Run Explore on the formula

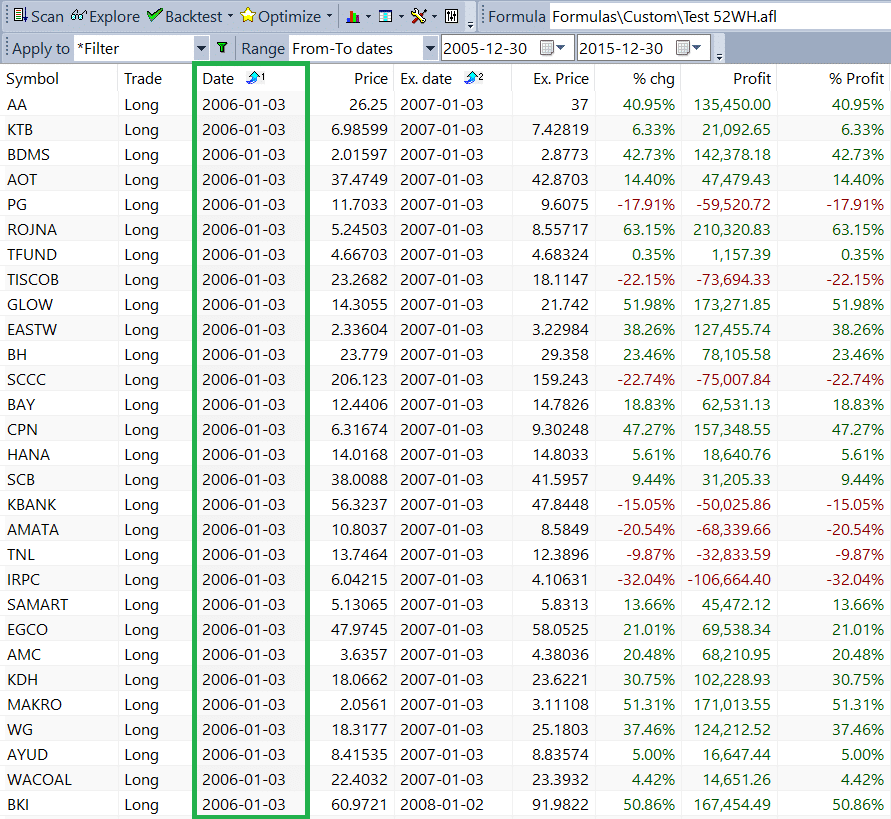(105, 16)
